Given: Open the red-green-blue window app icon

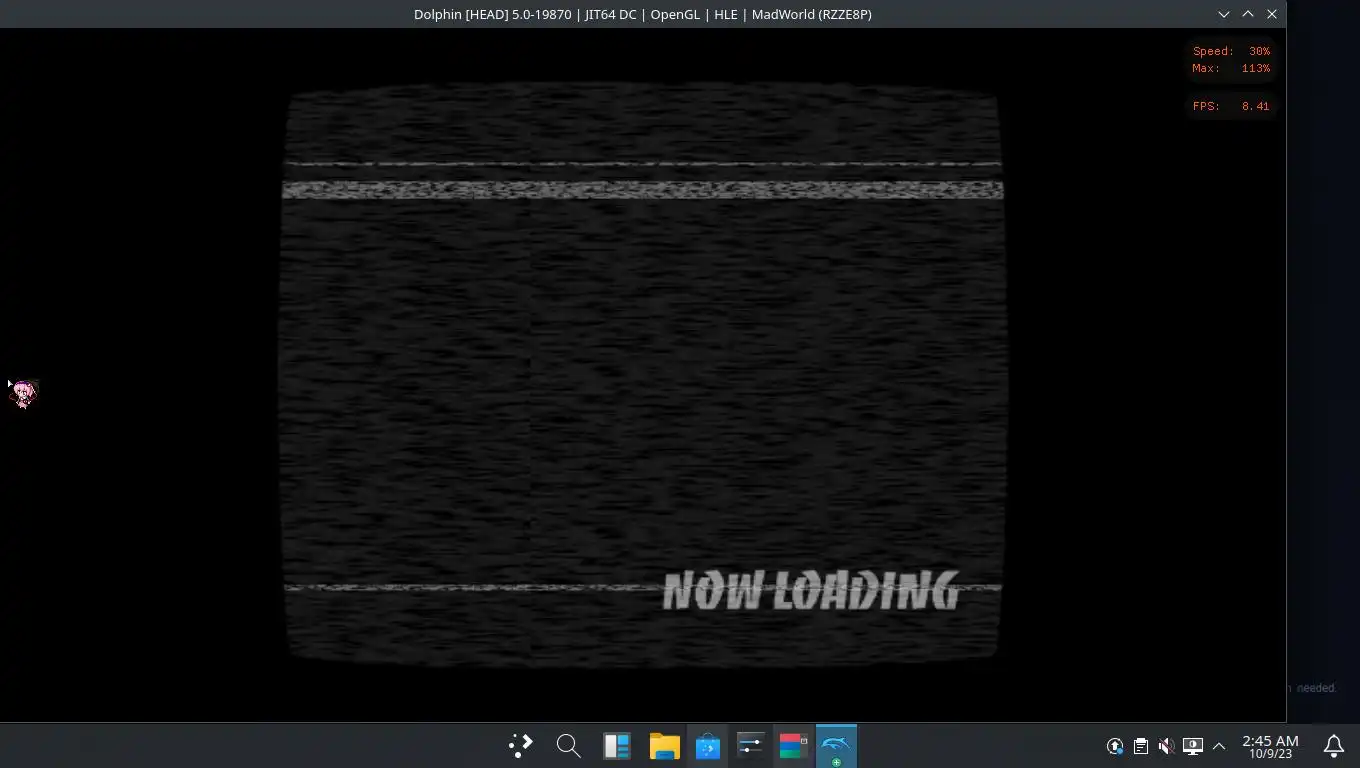Looking at the screenshot, I should tap(793, 746).
